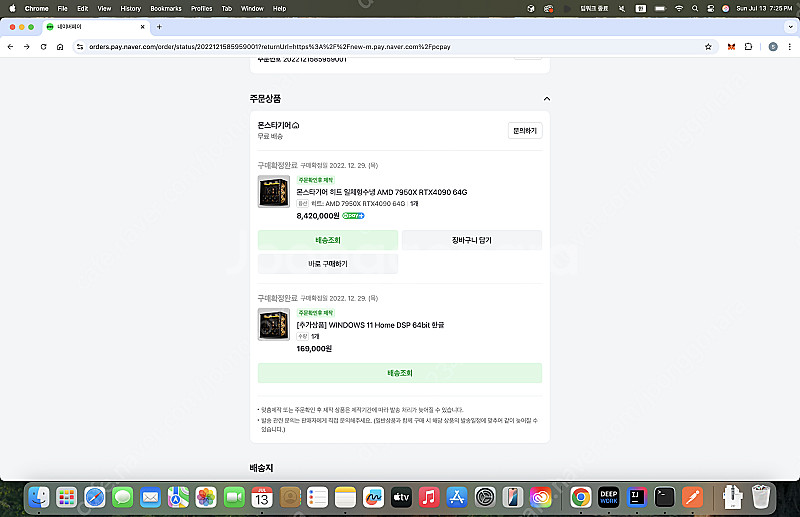Open Maps from the dock
This screenshot has width=800, height=517.
click(x=178, y=497)
